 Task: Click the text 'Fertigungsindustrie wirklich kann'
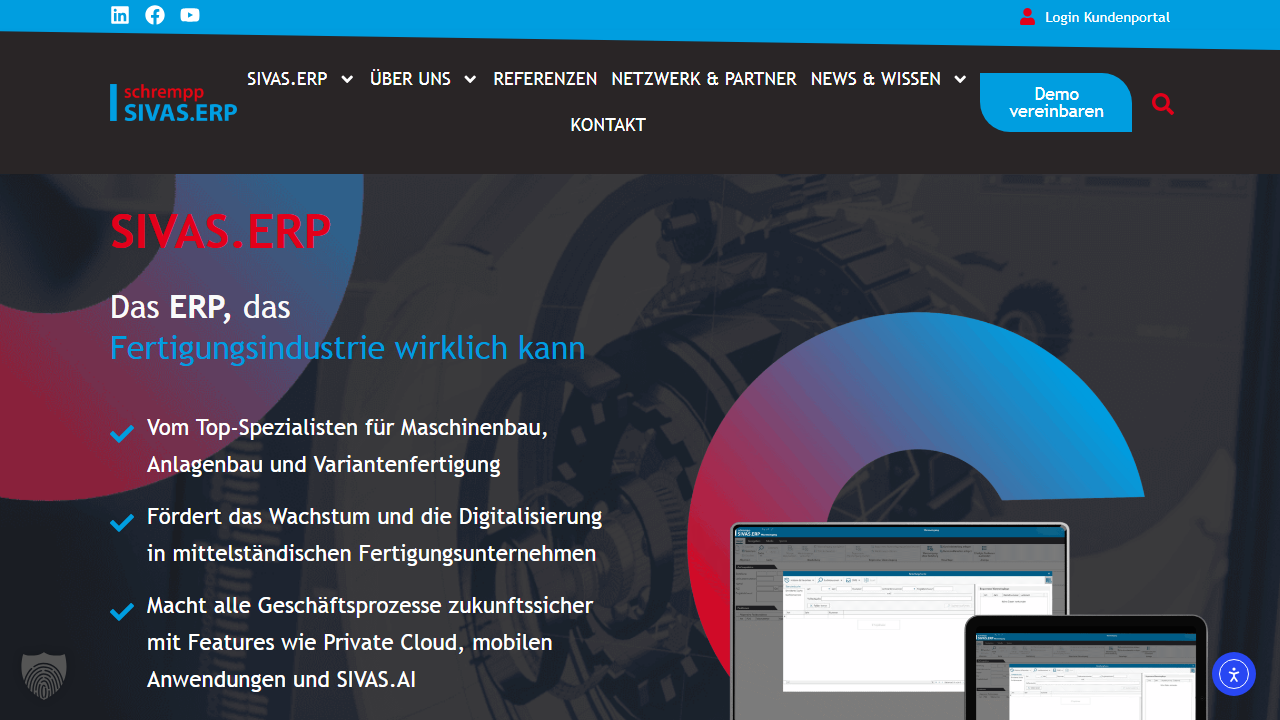point(347,348)
